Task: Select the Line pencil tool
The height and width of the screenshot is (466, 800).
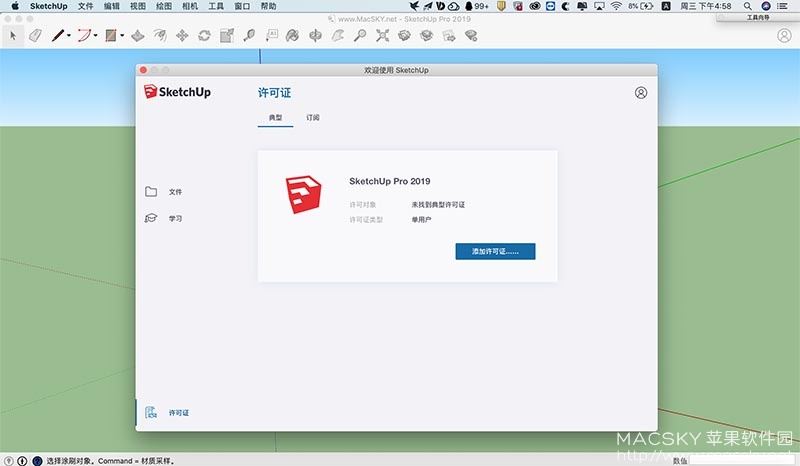Action: [x=58, y=36]
